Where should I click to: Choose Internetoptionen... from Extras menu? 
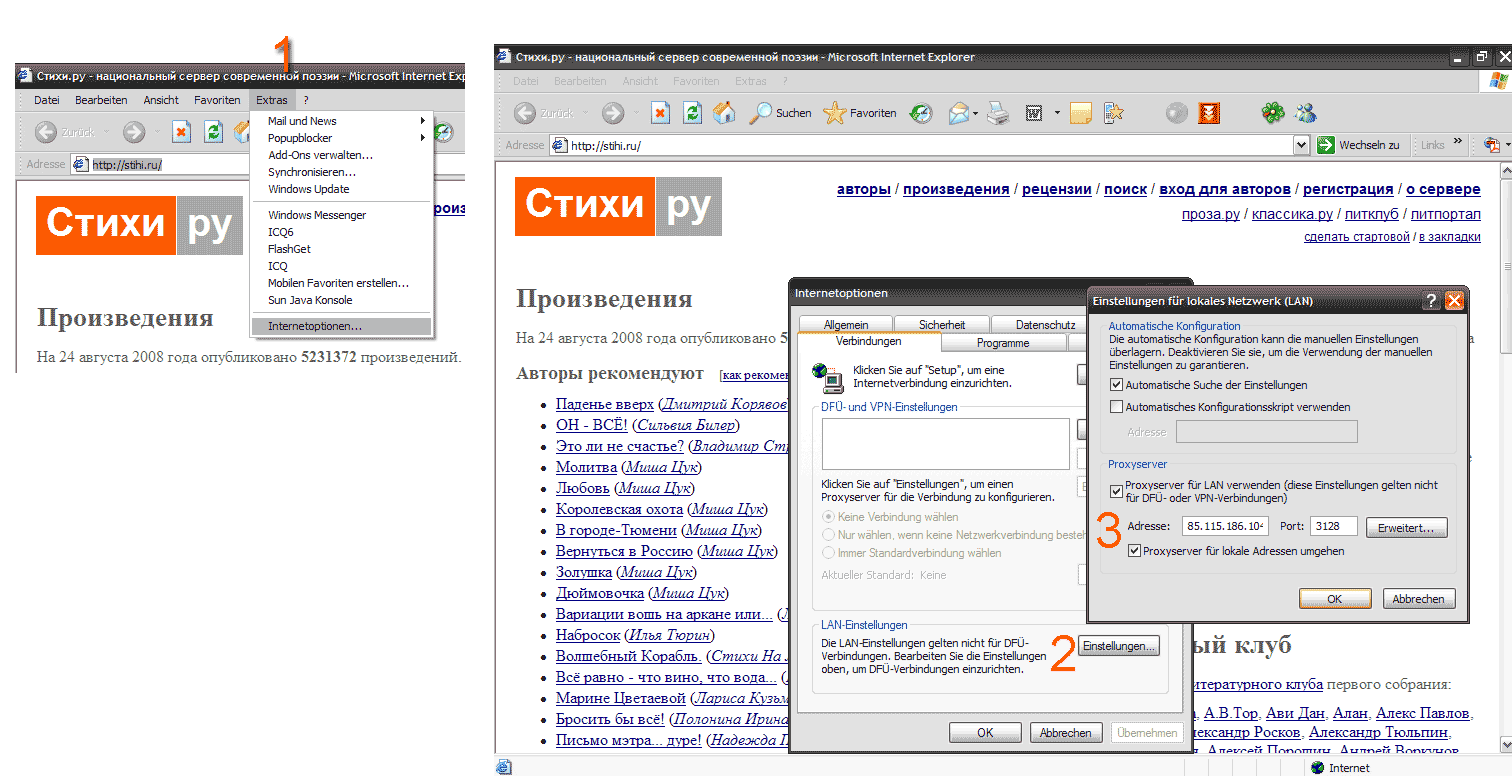342,326
